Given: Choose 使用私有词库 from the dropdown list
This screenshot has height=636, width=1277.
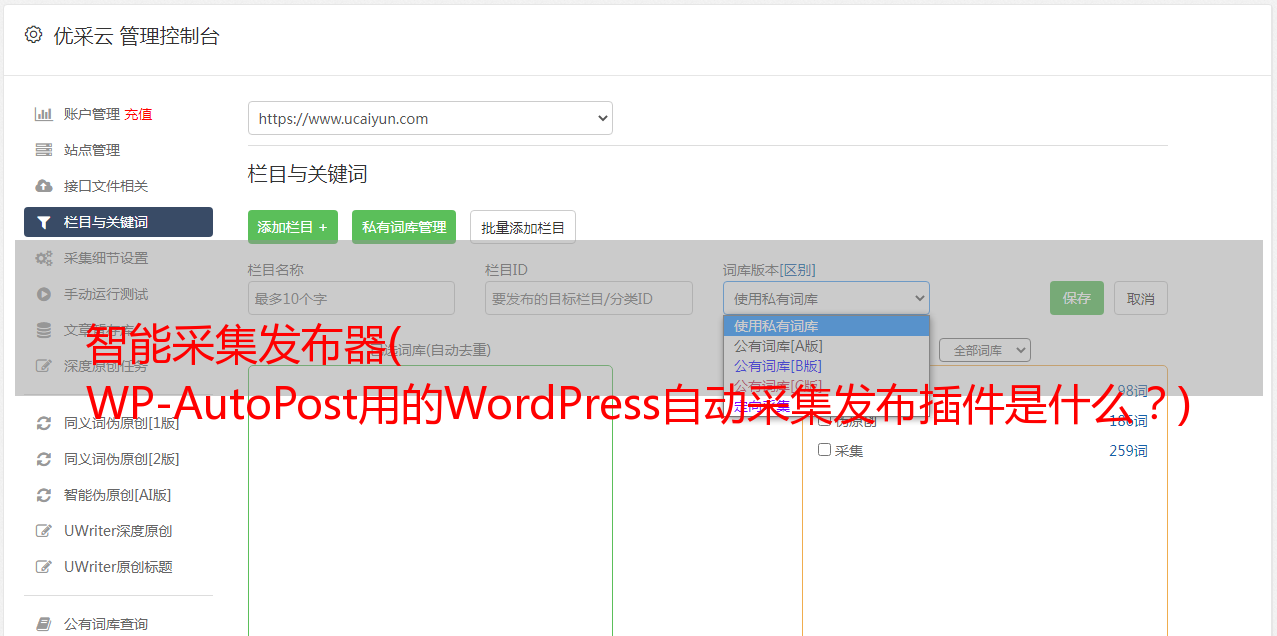Looking at the screenshot, I should (x=826, y=326).
